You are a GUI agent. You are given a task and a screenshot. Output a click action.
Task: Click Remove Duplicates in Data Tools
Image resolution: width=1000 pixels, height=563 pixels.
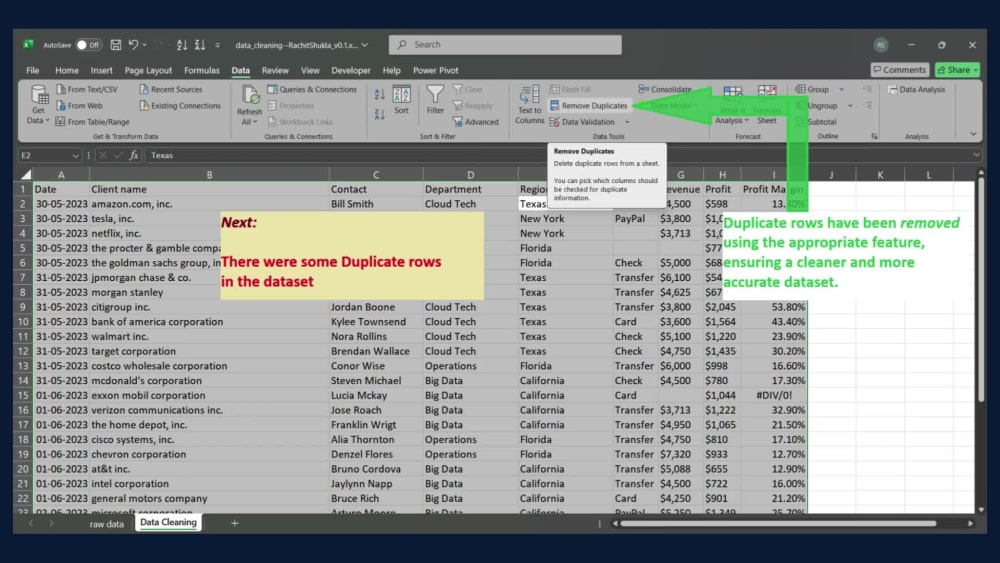coord(589,105)
